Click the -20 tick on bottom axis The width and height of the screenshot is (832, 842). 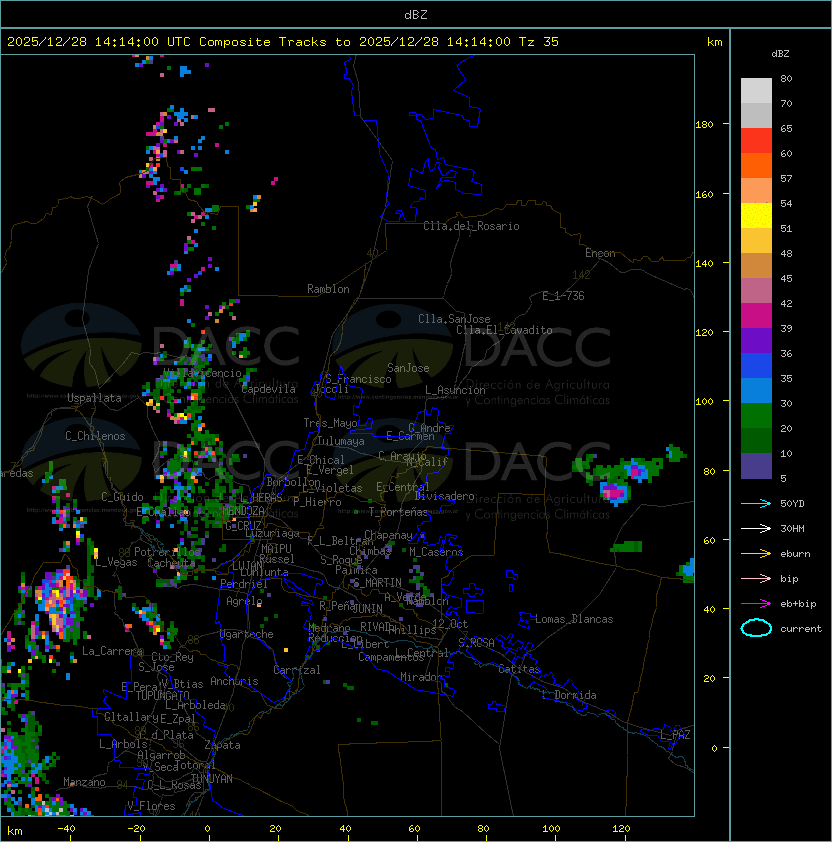coord(136,829)
